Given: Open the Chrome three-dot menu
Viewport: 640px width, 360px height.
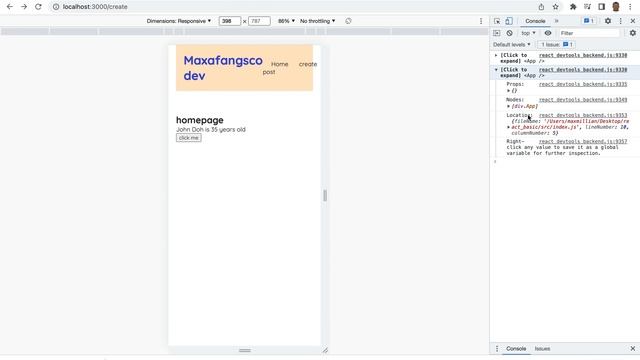Looking at the screenshot, I should pyautogui.click(x=630, y=7).
